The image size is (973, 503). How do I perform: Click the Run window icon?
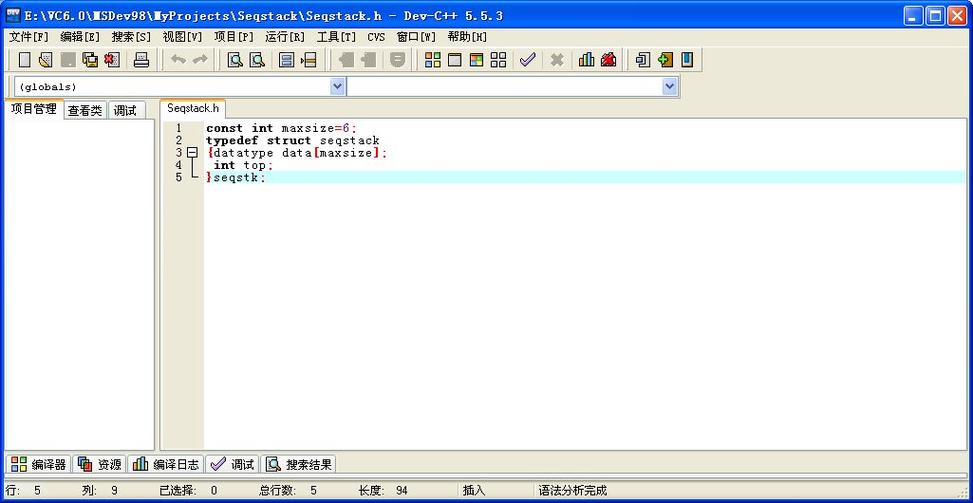click(455, 60)
